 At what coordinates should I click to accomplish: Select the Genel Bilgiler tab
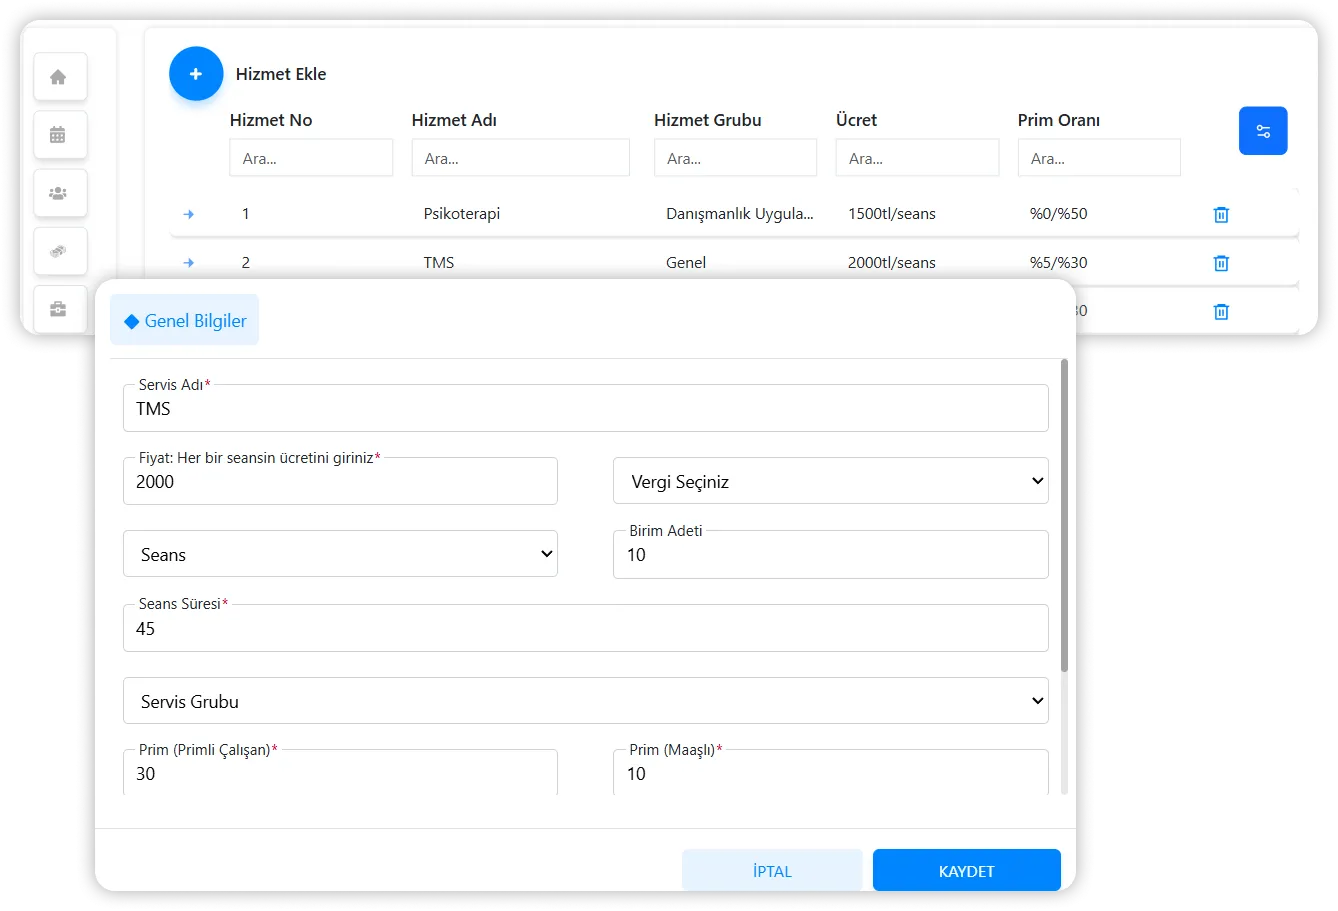(x=185, y=321)
